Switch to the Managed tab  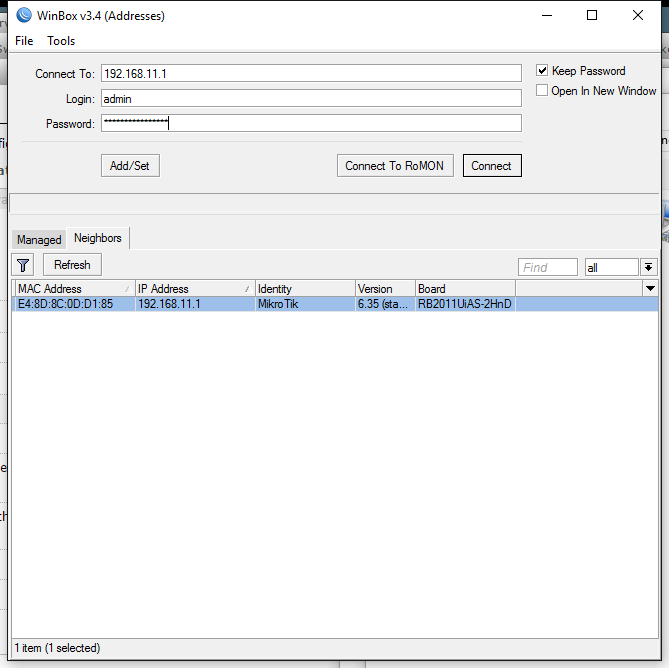coord(39,240)
